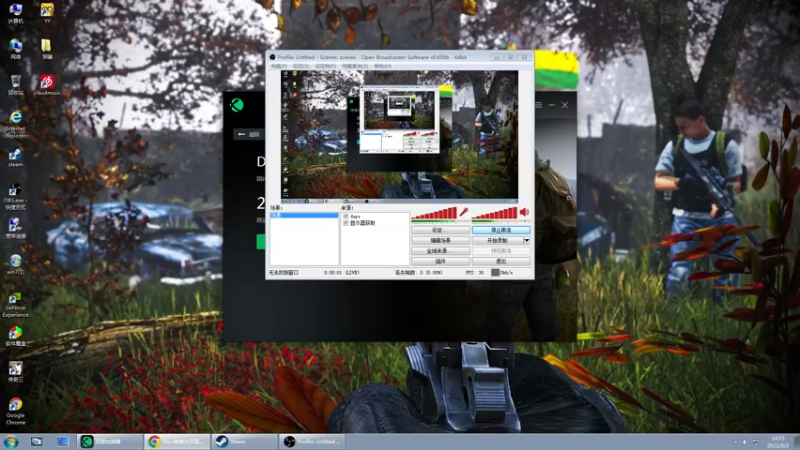Viewport: 800px width, 450px height.
Task: Open the cloudmusic desktop icon
Action: (47, 85)
